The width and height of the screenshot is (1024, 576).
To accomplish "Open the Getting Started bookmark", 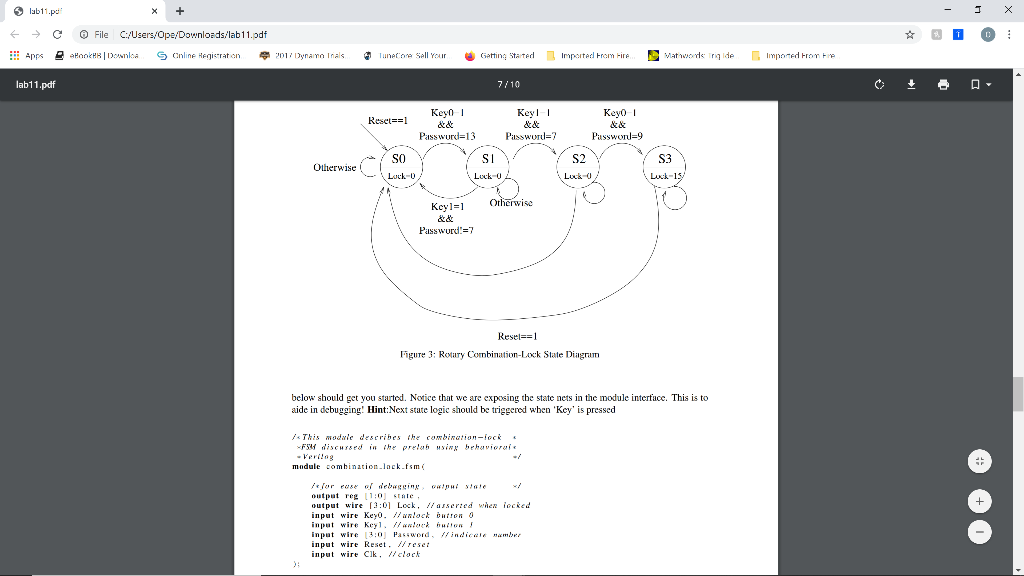I will [500, 56].
